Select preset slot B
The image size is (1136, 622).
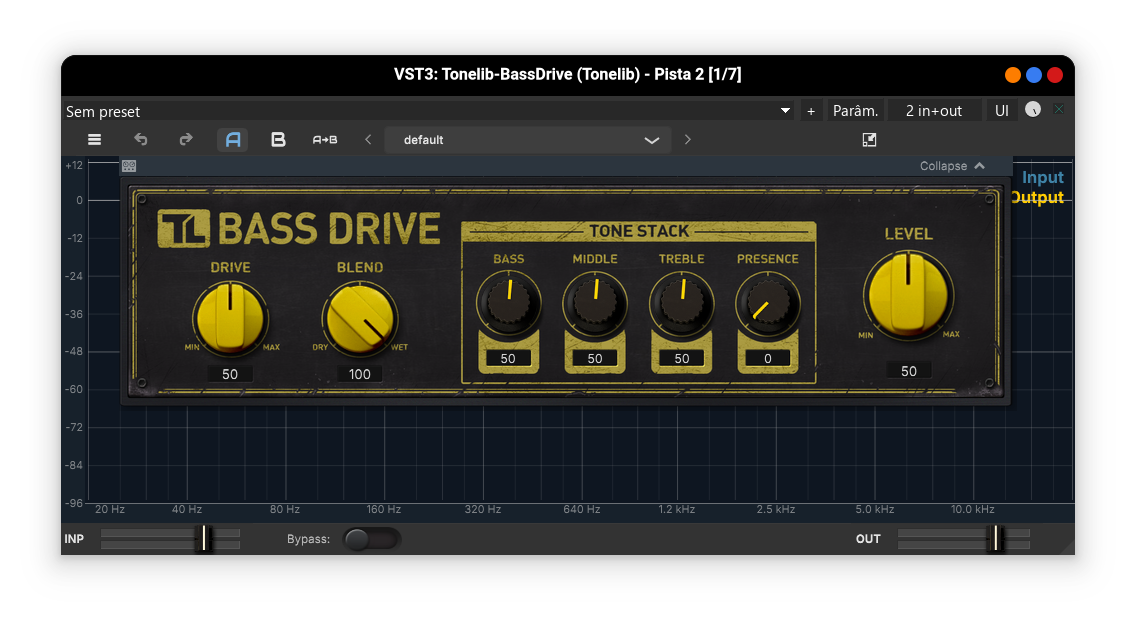[278, 139]
